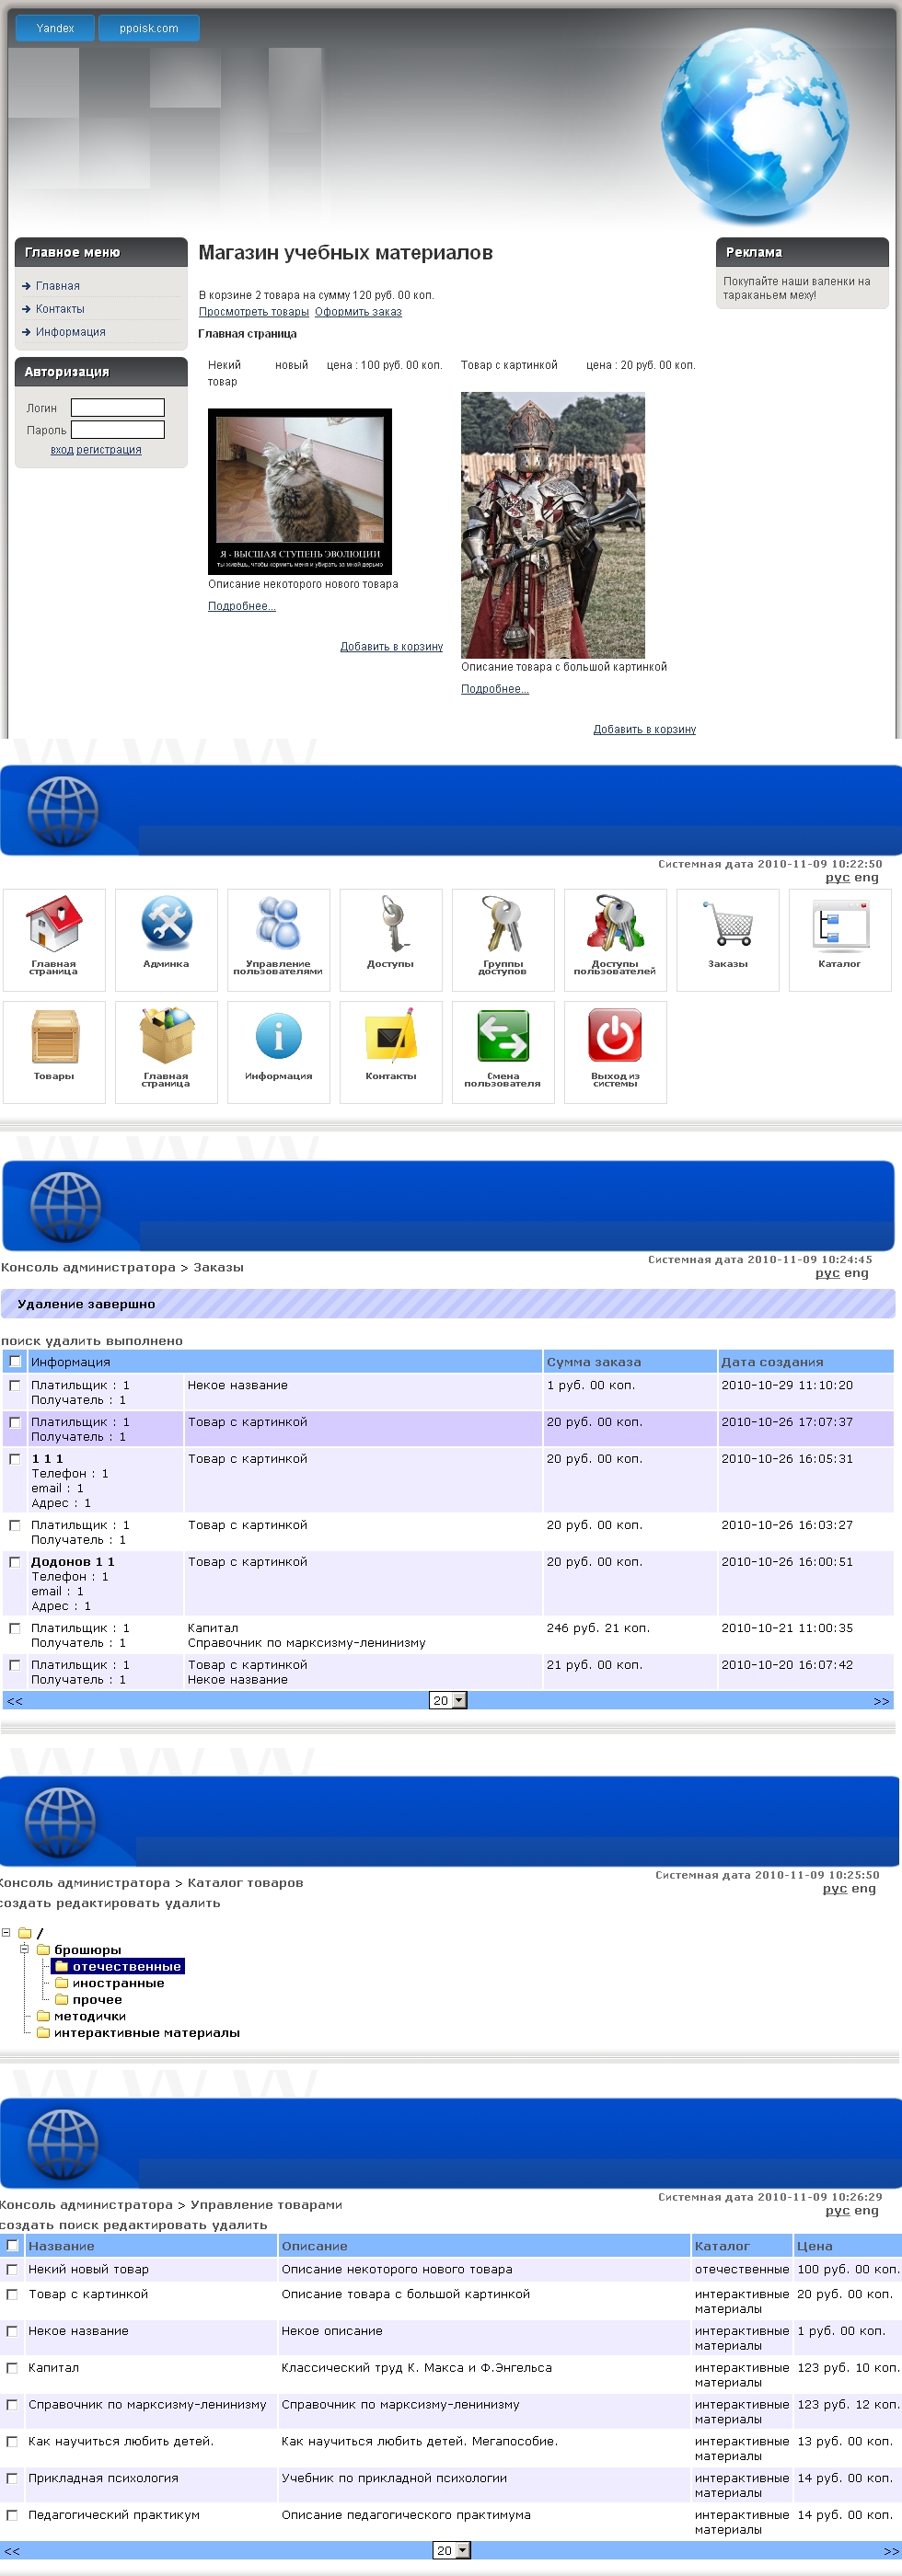Check the Педагогический практикум product row

click(x=12, y=2514)
